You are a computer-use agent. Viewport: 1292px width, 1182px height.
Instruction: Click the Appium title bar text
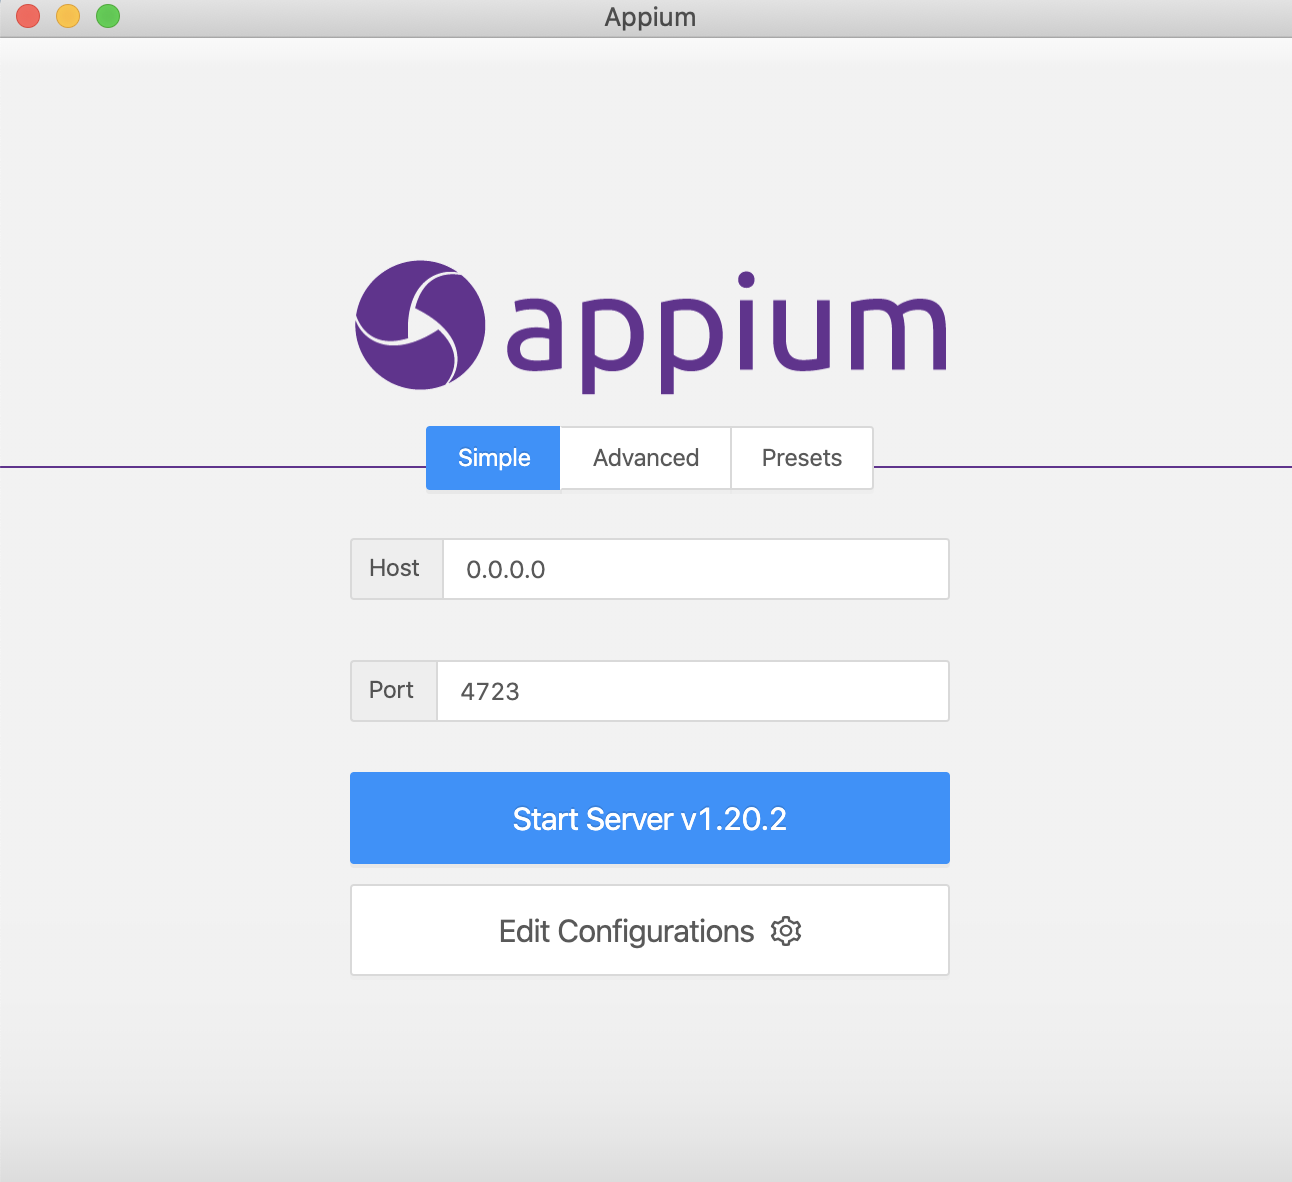[650, 17]
